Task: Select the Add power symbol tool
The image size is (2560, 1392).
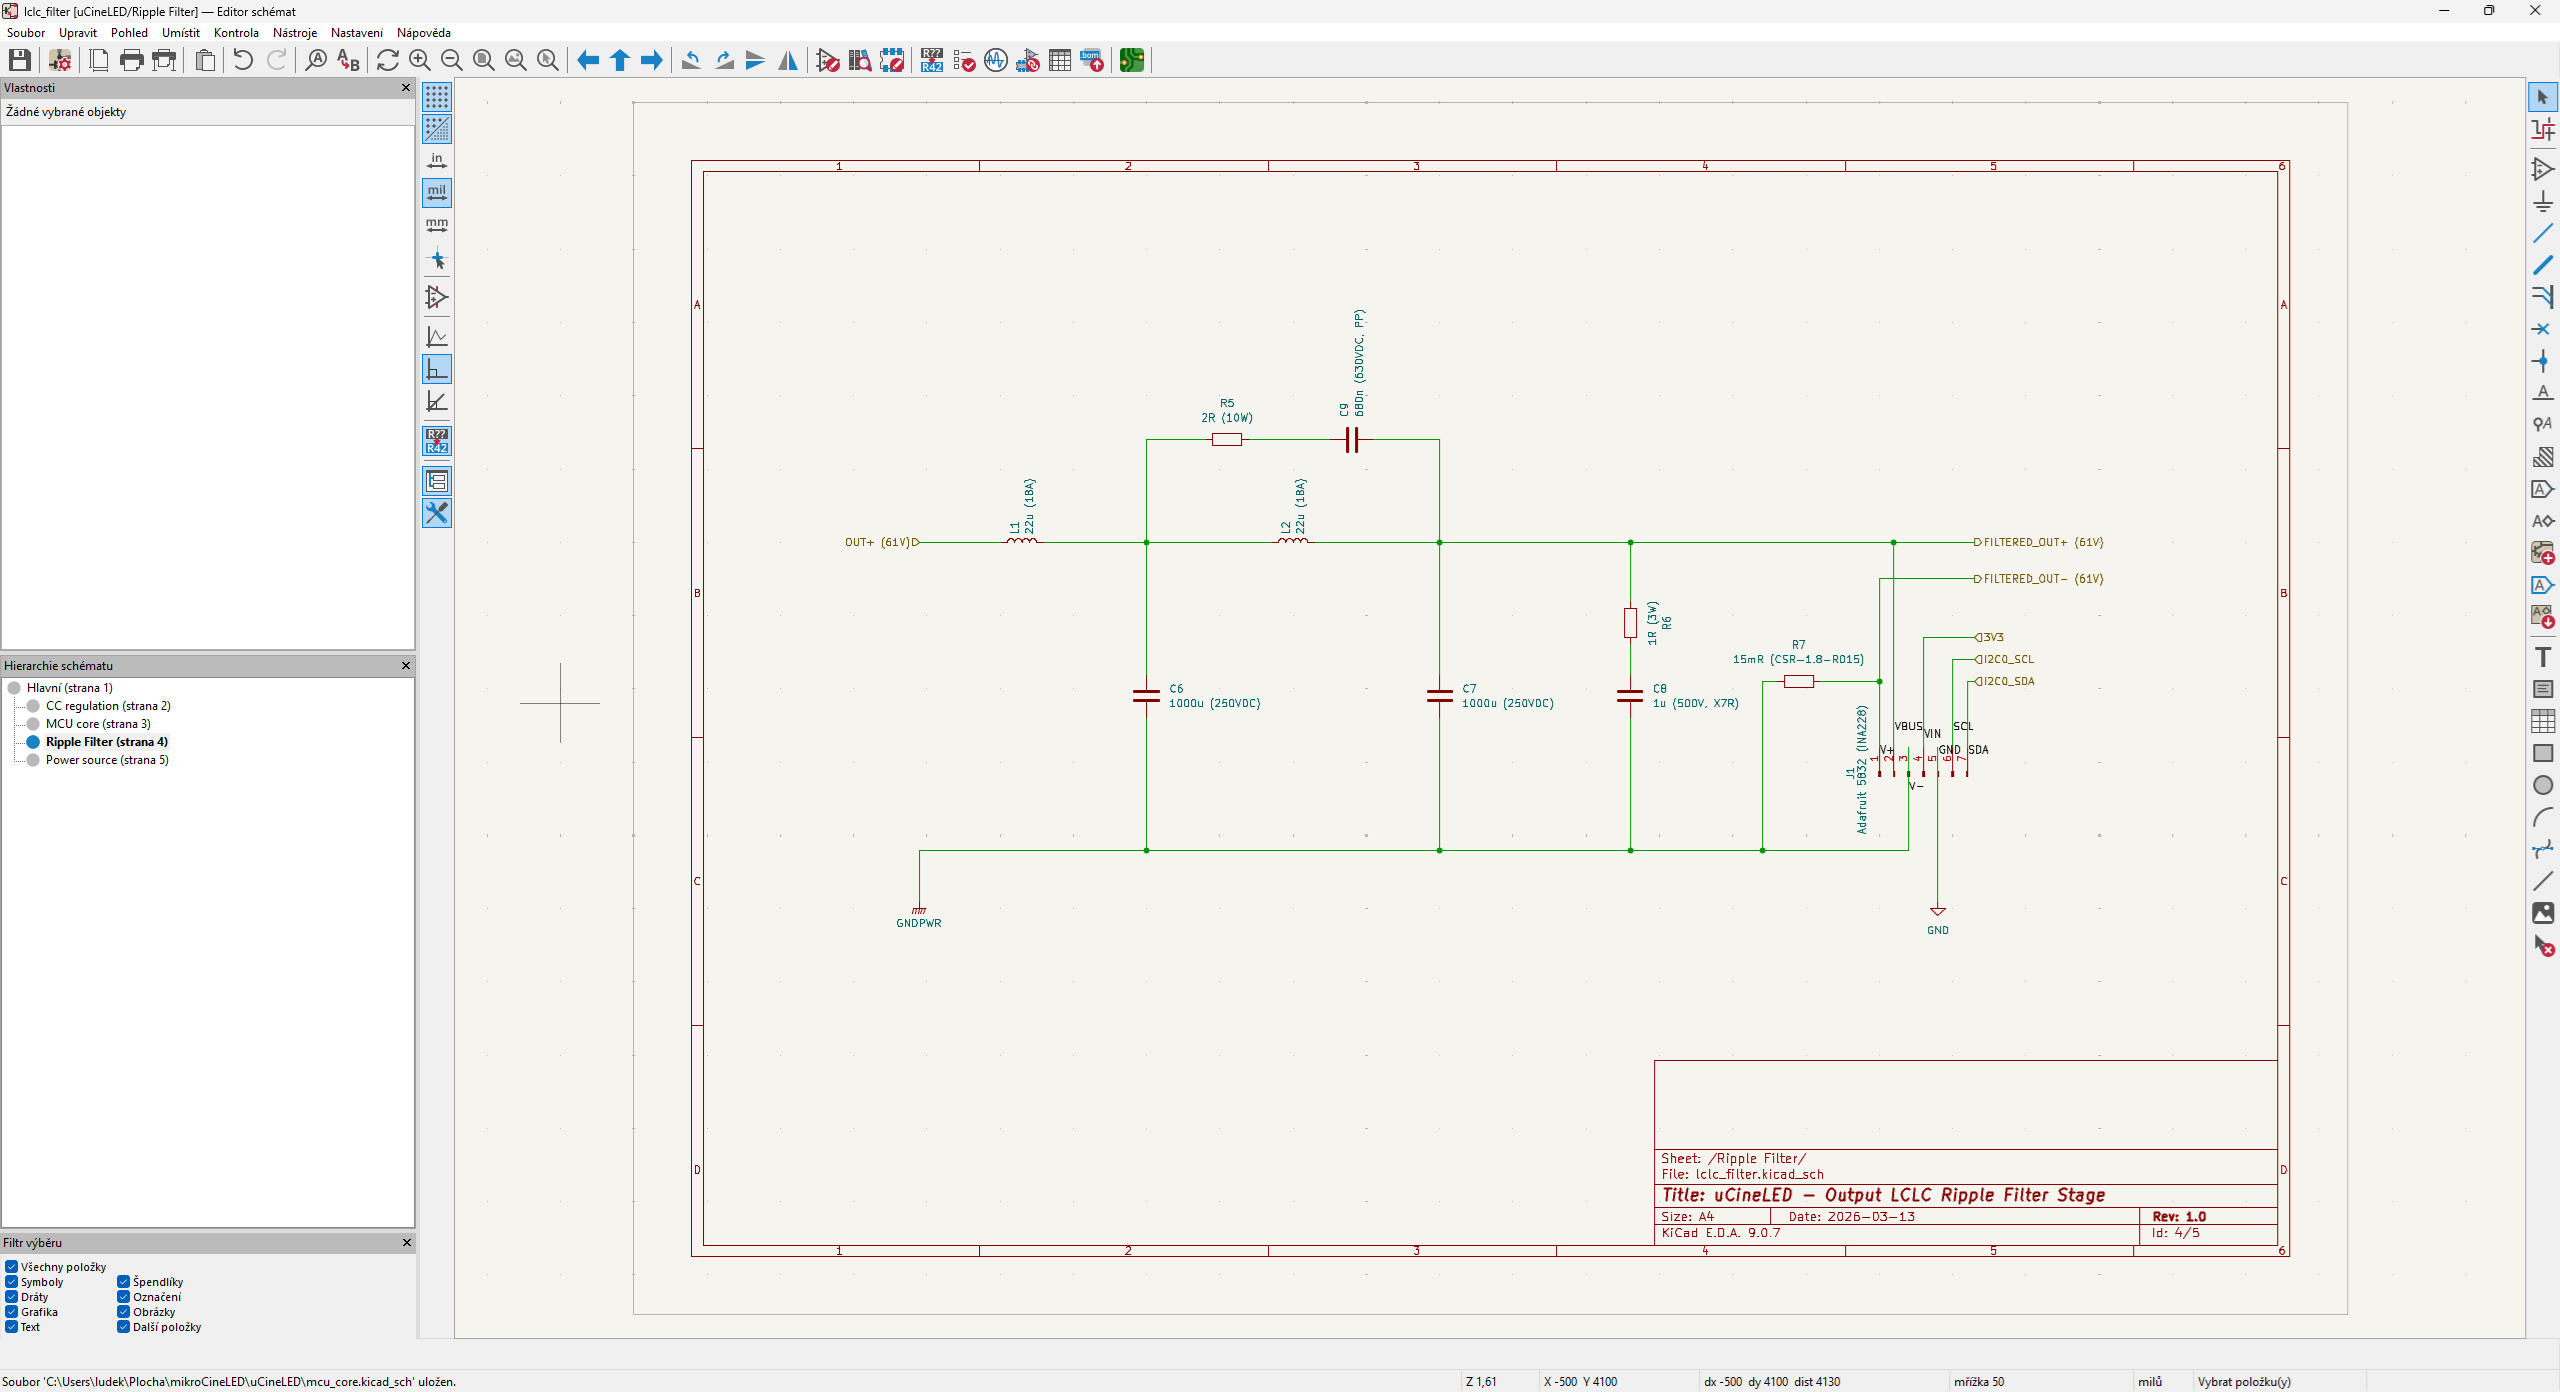Action: click(2542, 201)
